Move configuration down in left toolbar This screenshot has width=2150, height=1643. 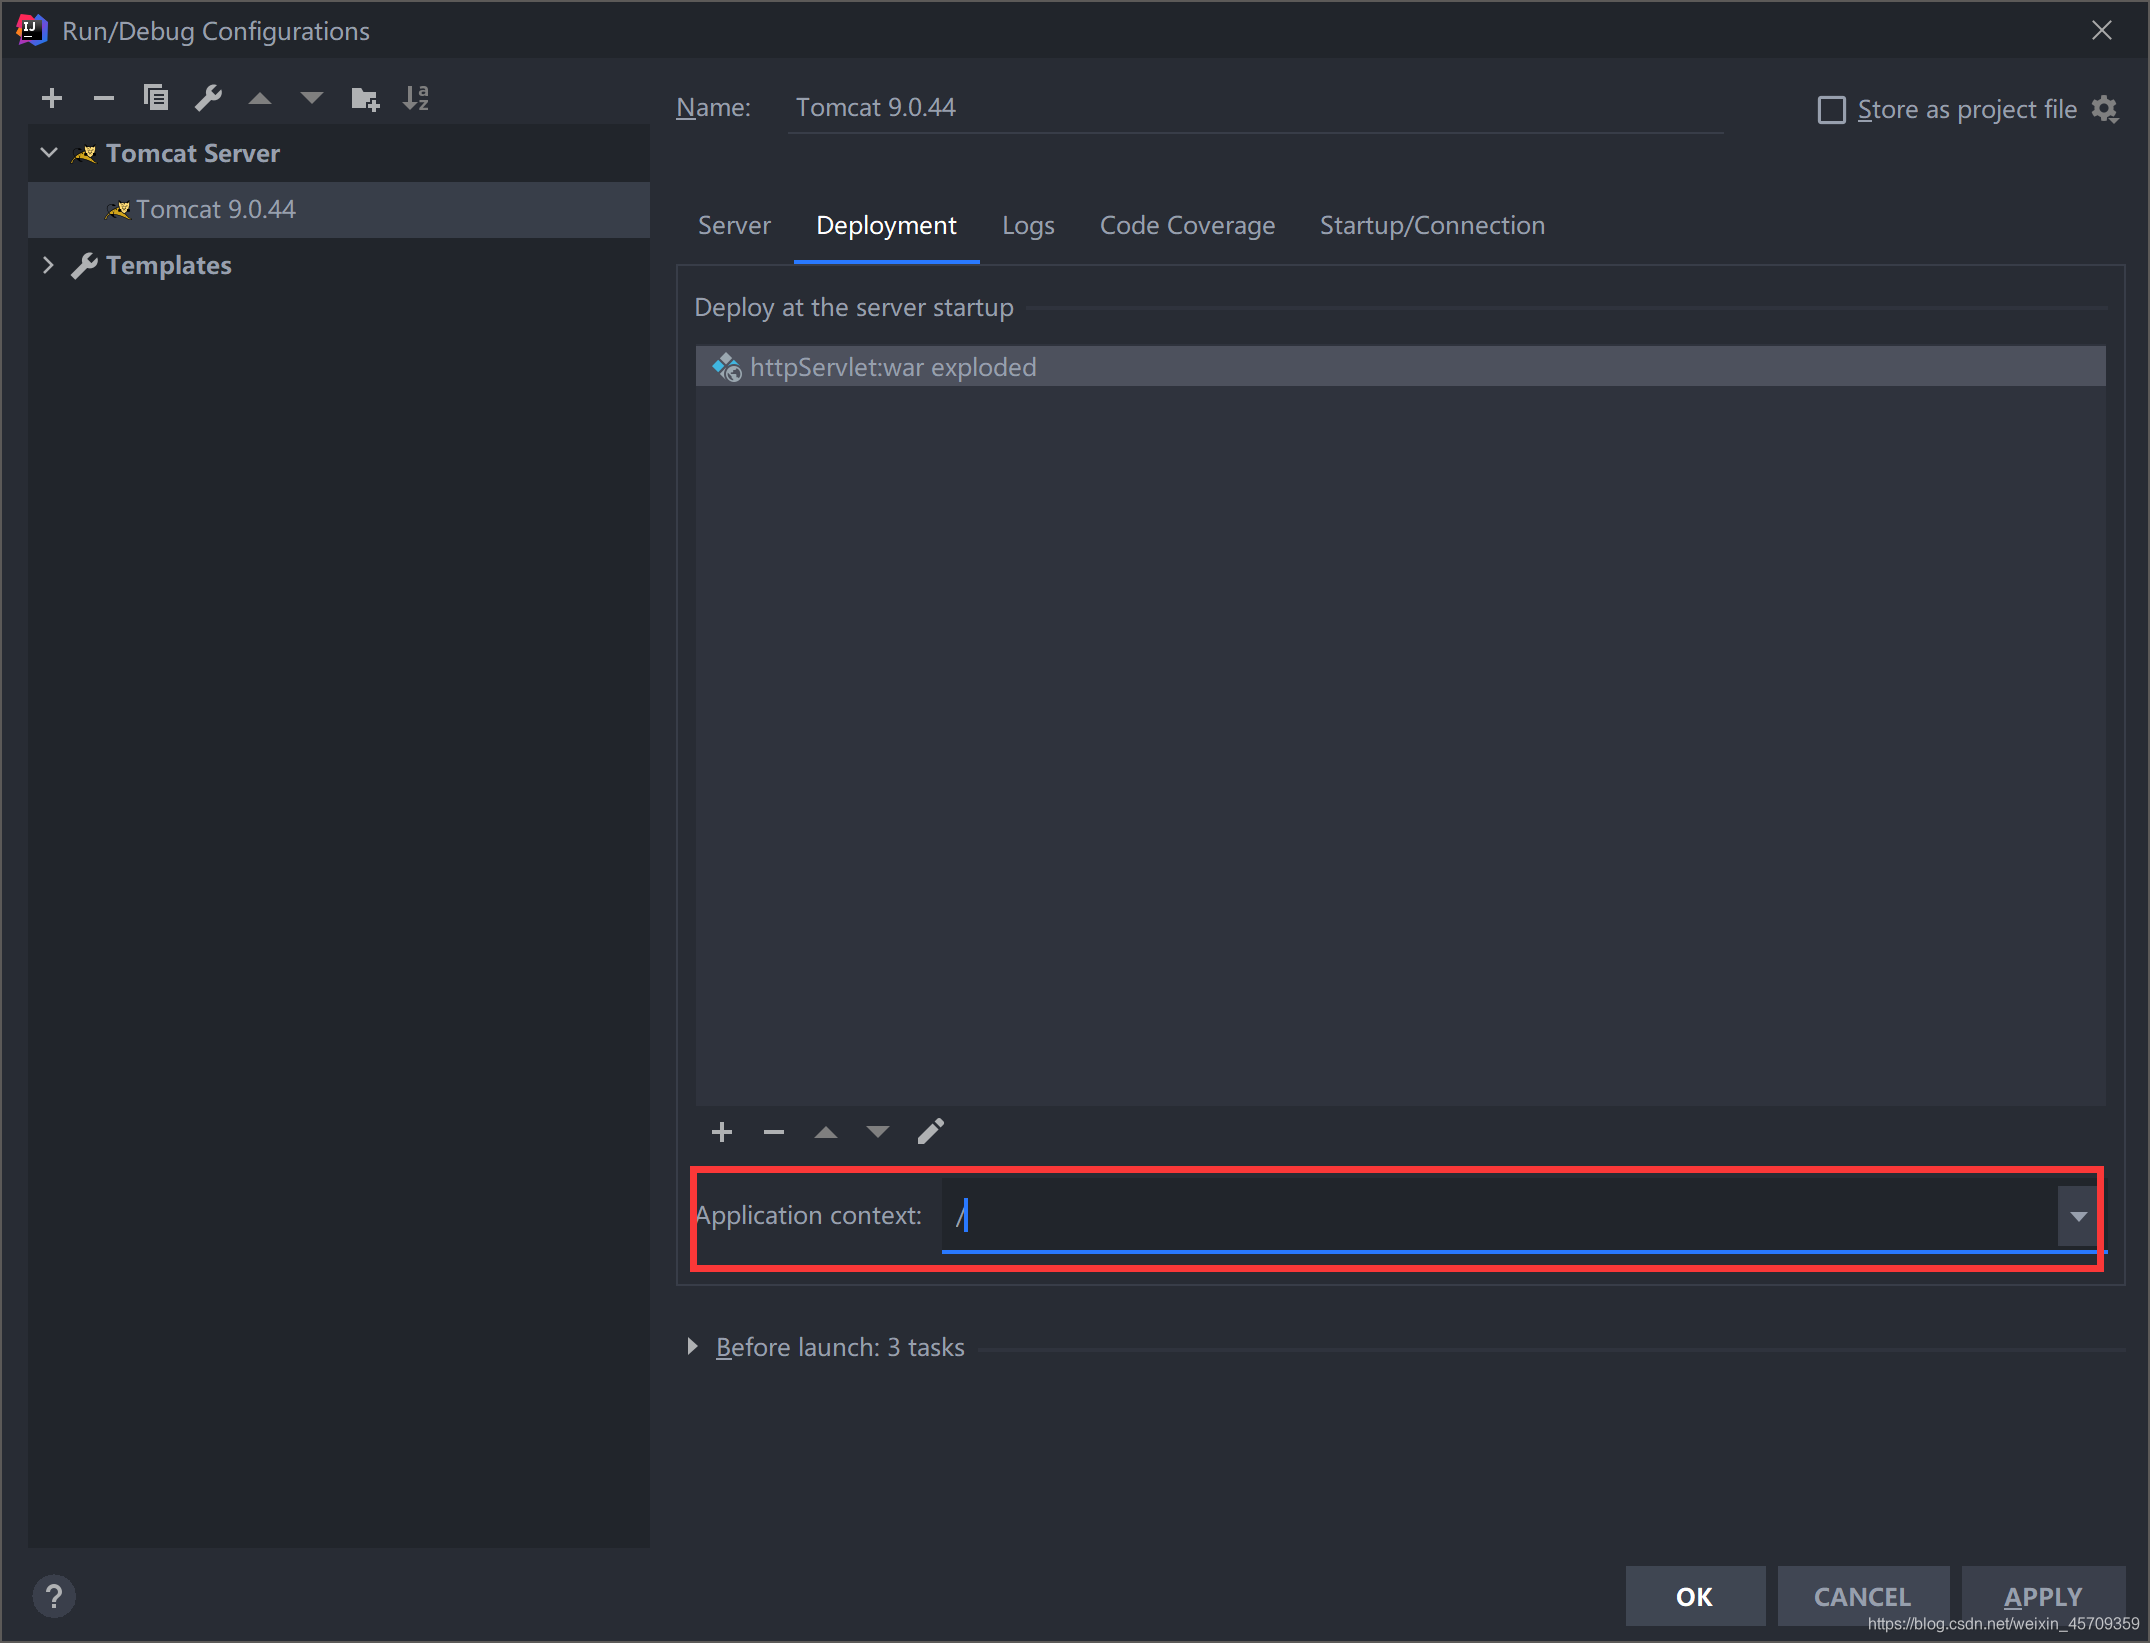pyautogui.click(x=312, y=98)
